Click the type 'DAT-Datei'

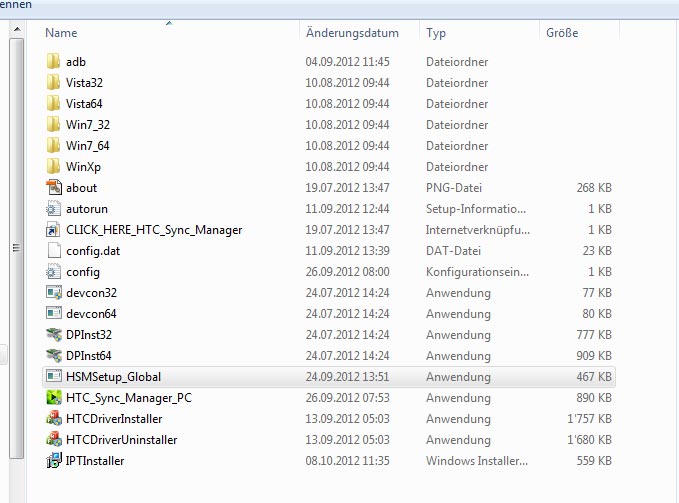[x=453, y=251]
